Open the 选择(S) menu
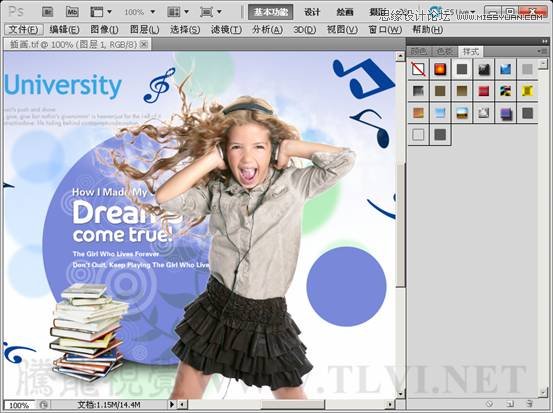The height and width of the screenshot is (413, 553). [x=185, y=30]
